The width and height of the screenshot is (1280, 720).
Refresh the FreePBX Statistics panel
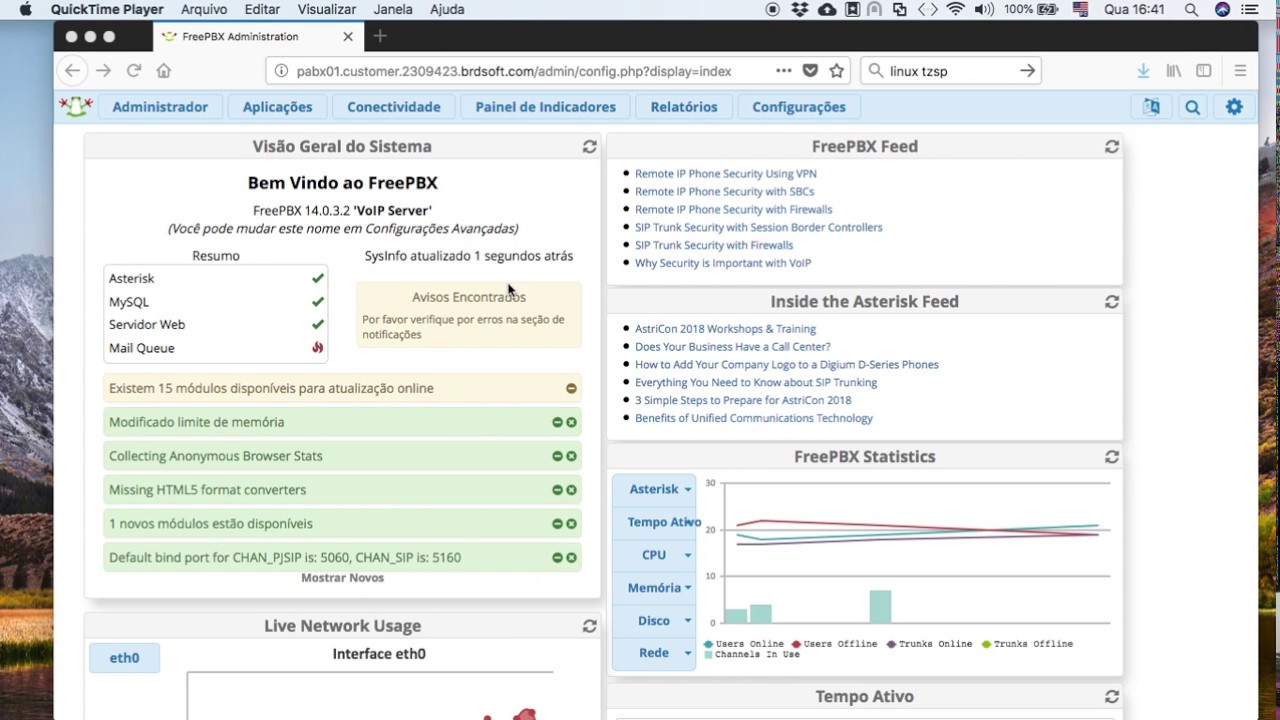coord(1112,456)
